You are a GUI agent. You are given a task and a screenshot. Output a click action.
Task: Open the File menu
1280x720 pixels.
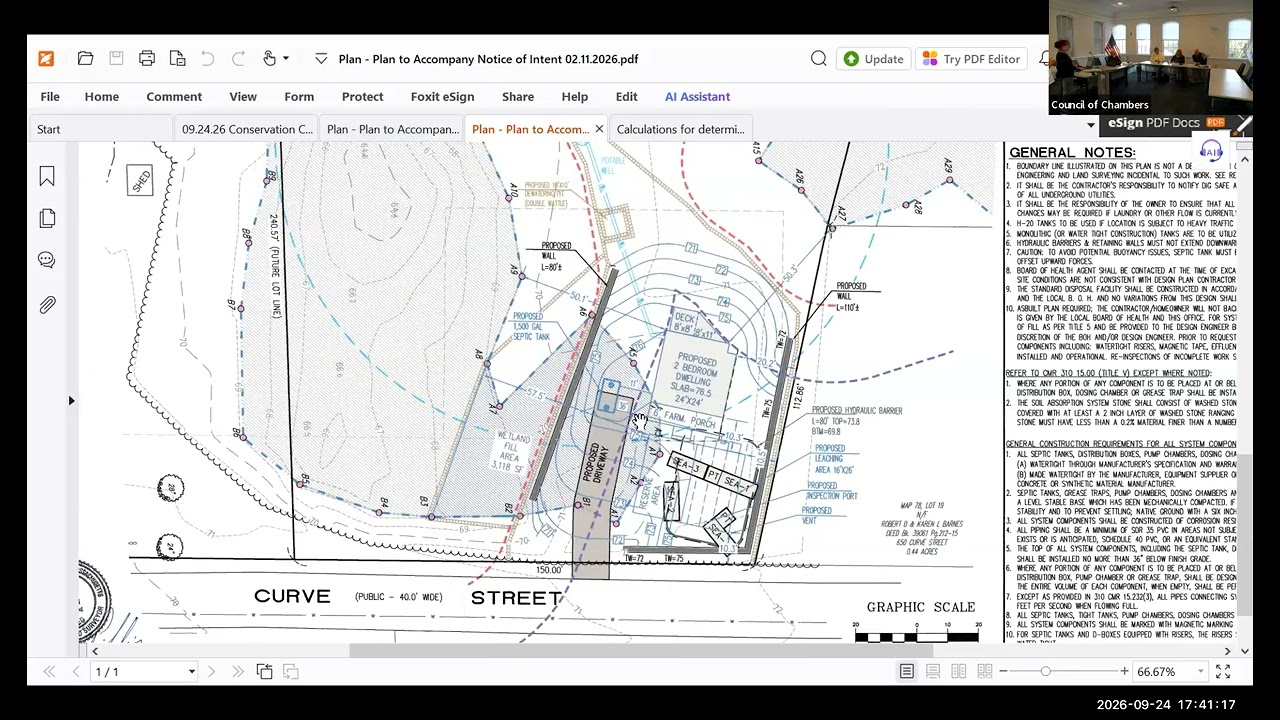click(50, 97)
